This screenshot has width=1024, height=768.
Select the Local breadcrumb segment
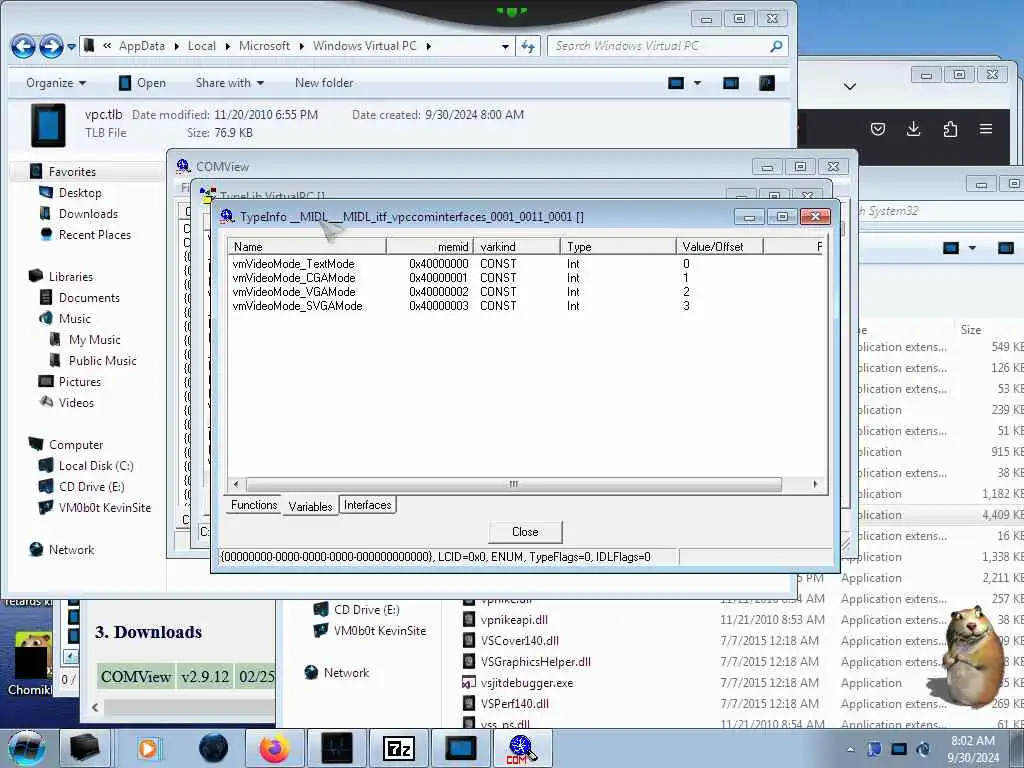tap(202, 46)
